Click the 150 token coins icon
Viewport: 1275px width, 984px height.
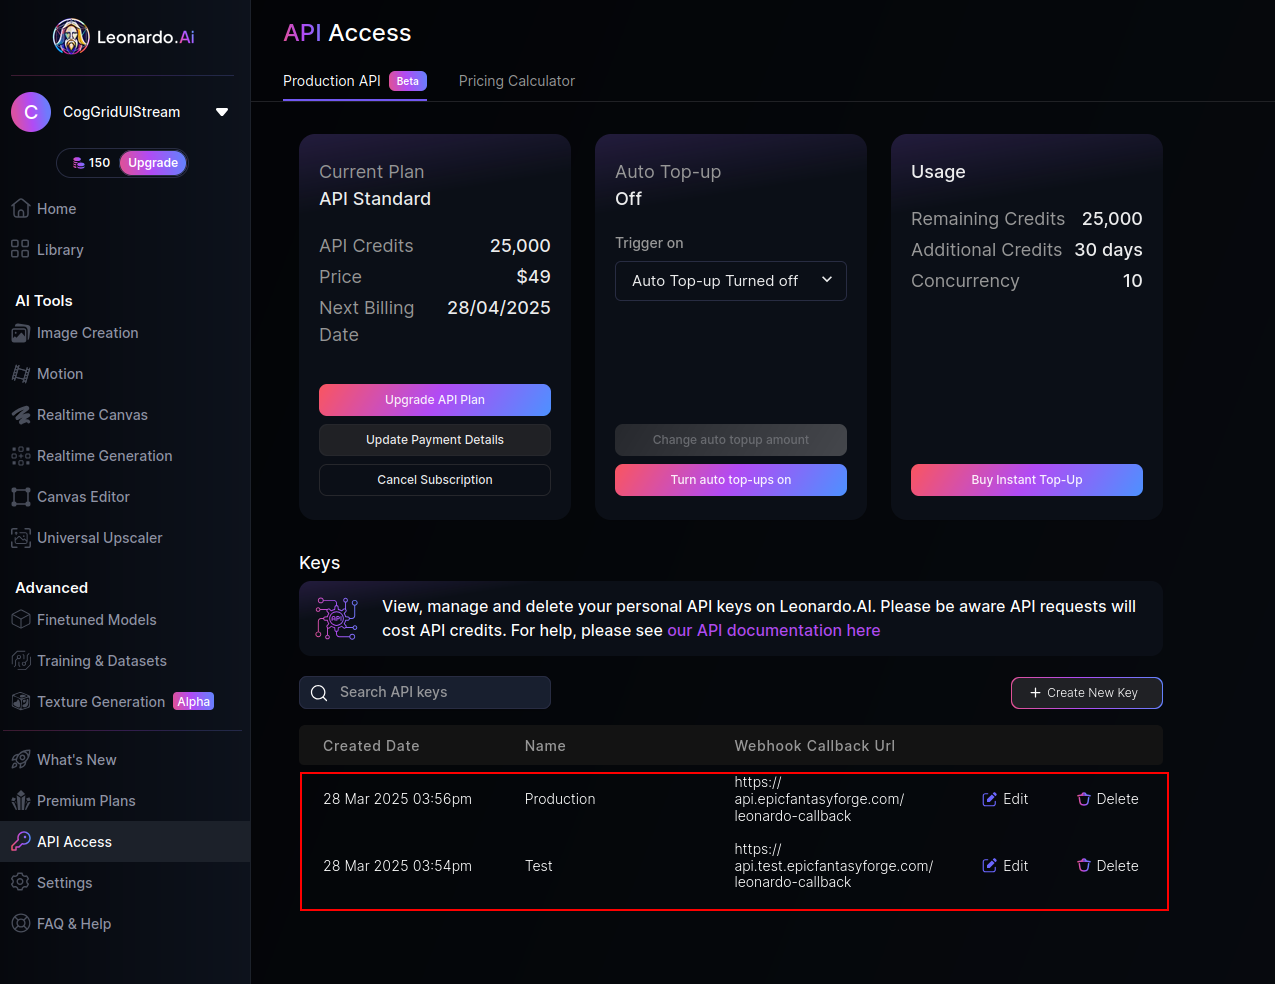pyautogui.click(x=79, y=163)
